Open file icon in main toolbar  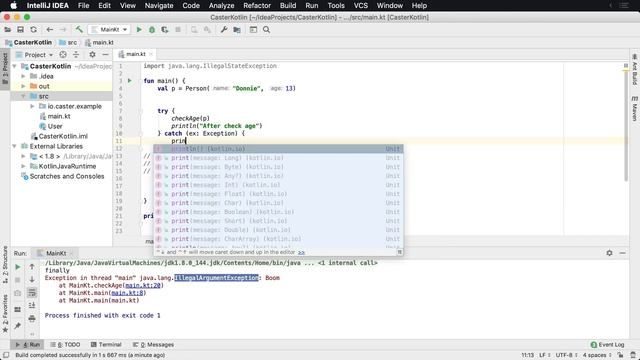point(7,30)
